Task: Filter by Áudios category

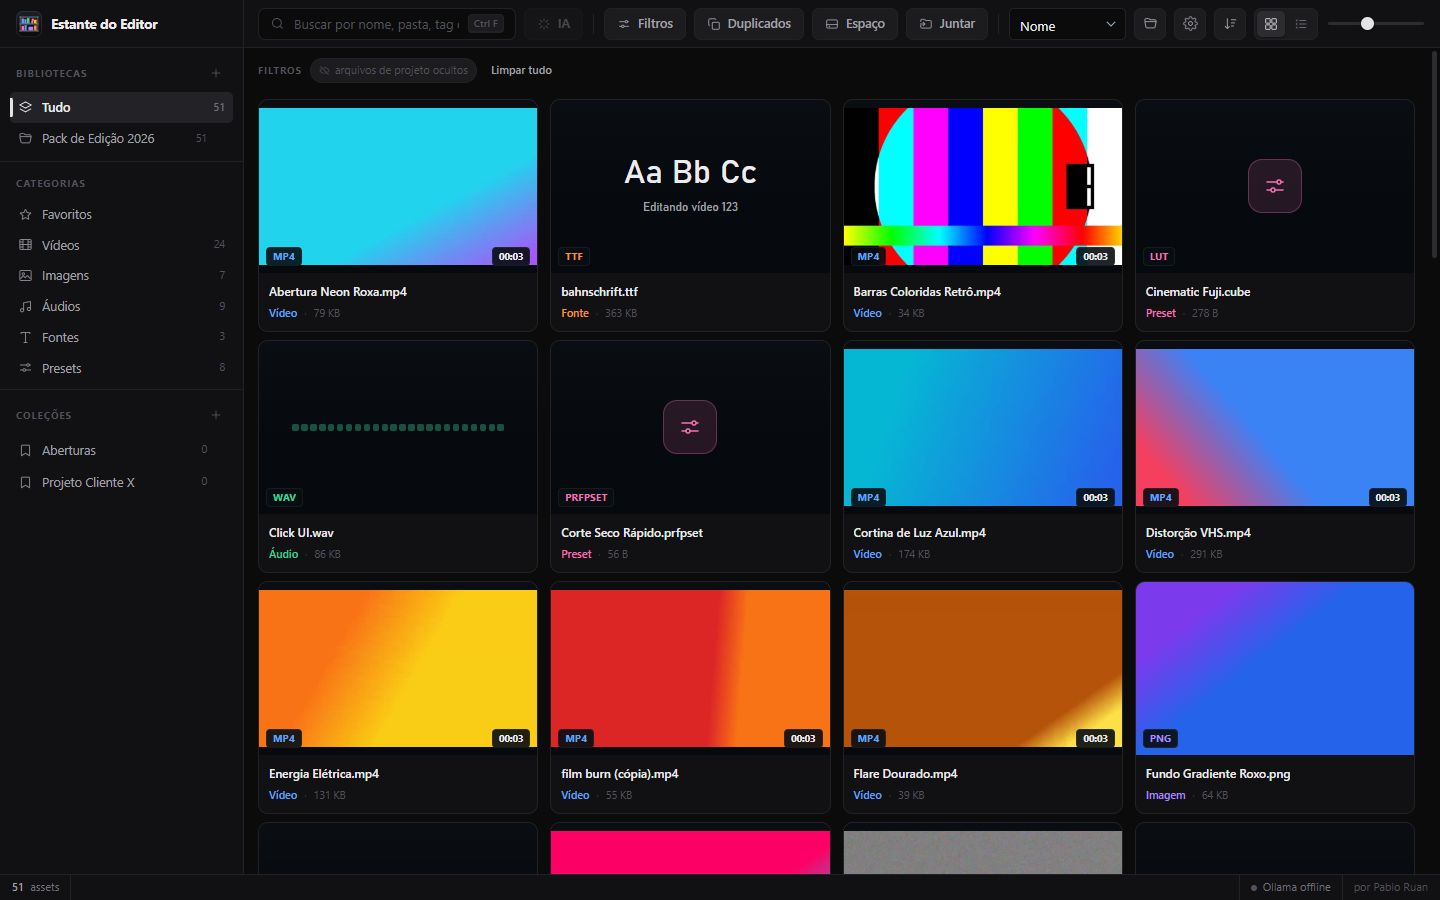Action: (122, 307)
